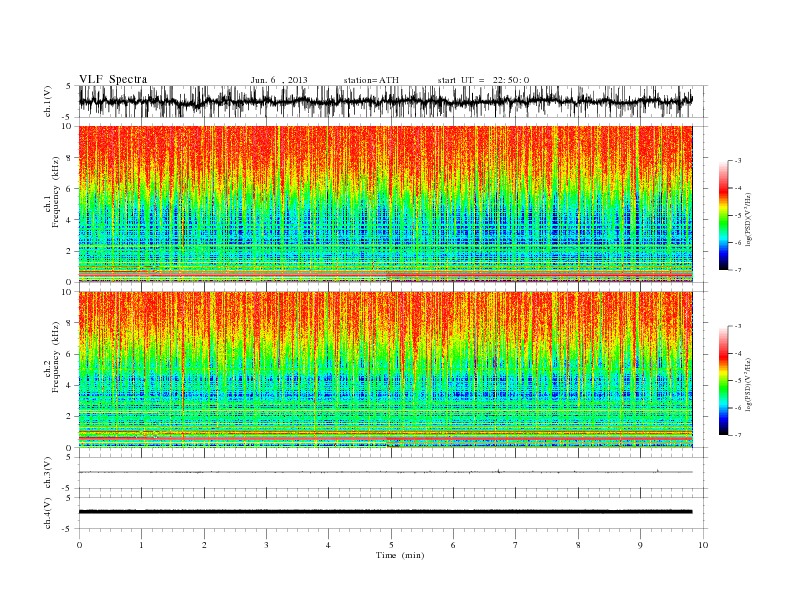Click the "-4" tick on ch.2 colorbar
The width and height of the screenshot is (792, 612).
(738, 353)
